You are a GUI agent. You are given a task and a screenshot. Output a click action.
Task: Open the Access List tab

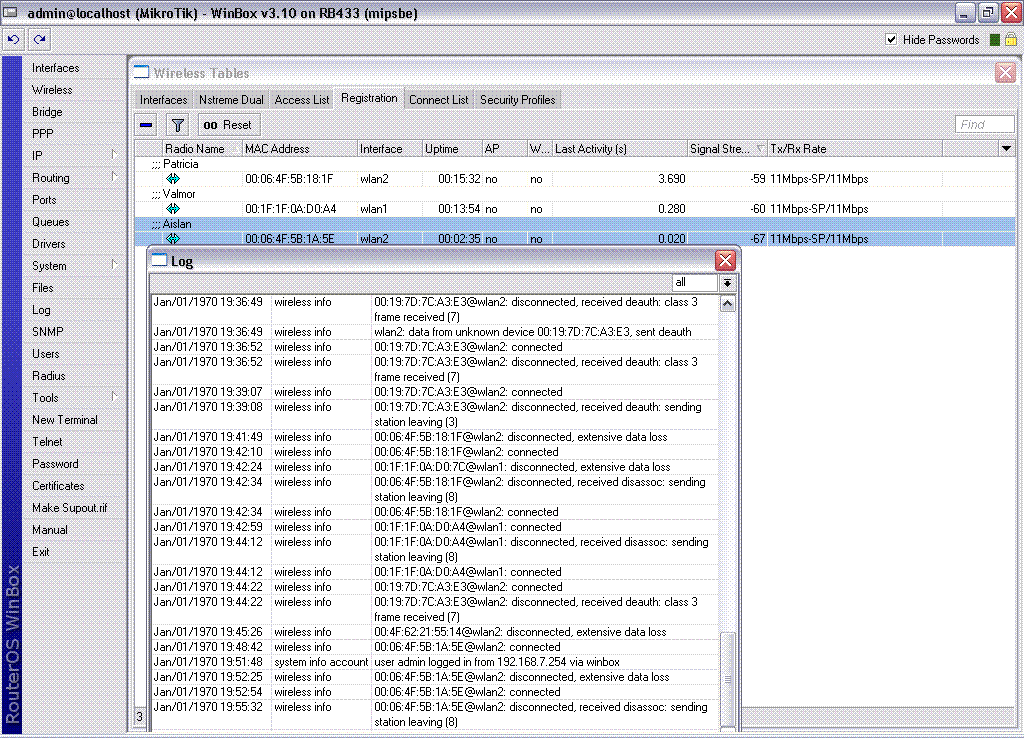[302, 100]
